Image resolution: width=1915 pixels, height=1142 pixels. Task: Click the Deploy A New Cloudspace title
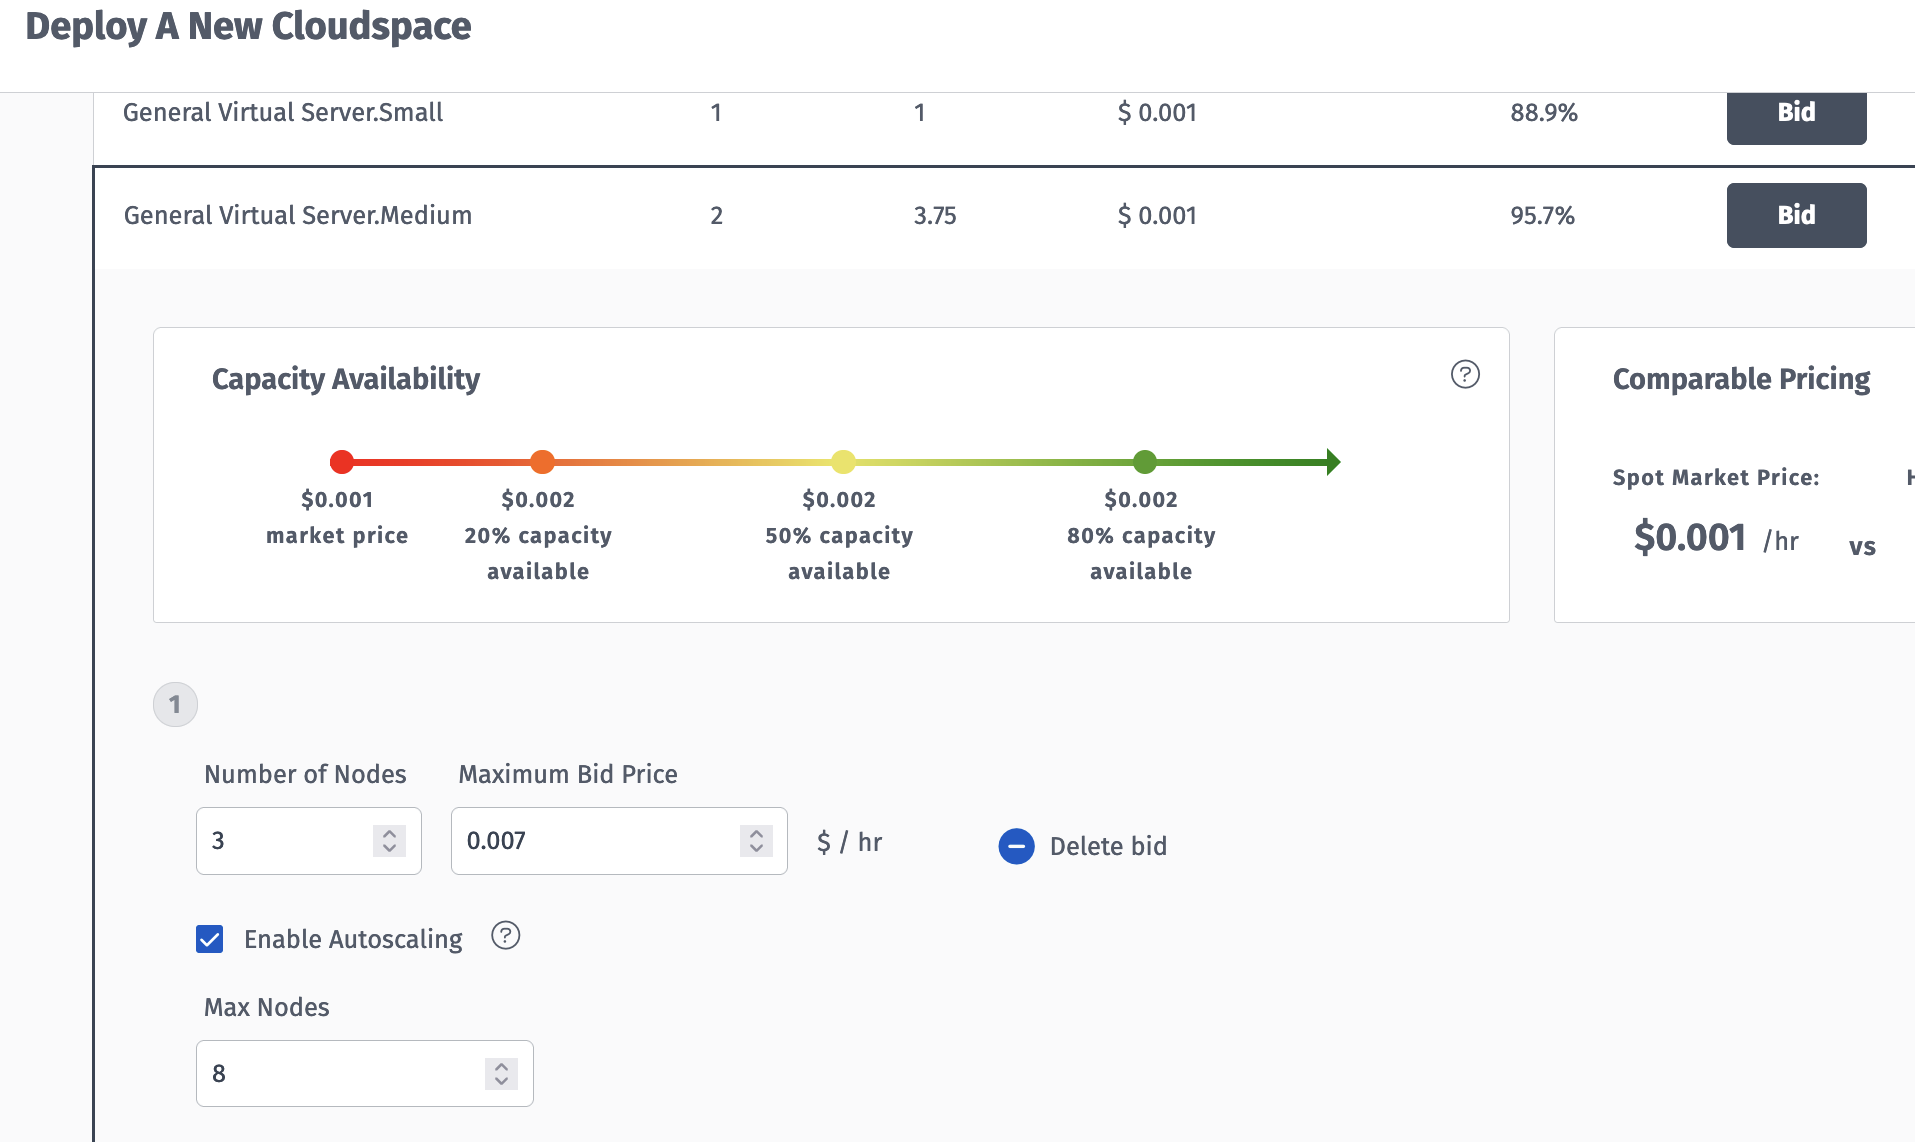[x=248, y=26]
